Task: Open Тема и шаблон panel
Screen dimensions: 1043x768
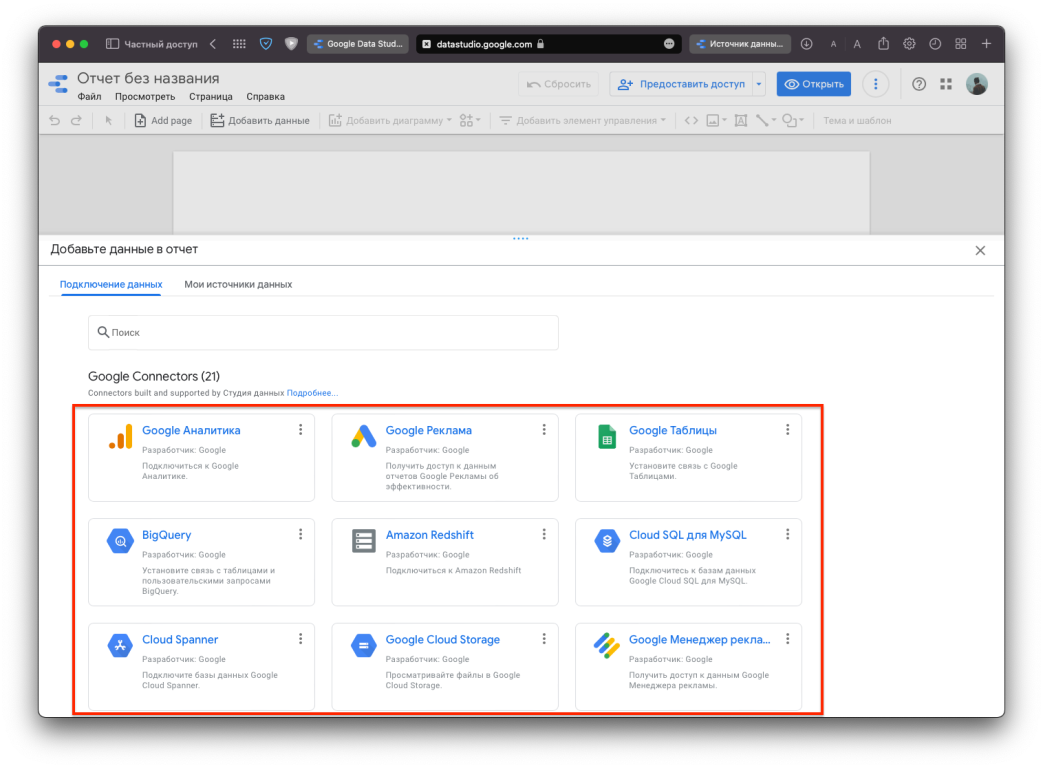Action: click(857, 120)
